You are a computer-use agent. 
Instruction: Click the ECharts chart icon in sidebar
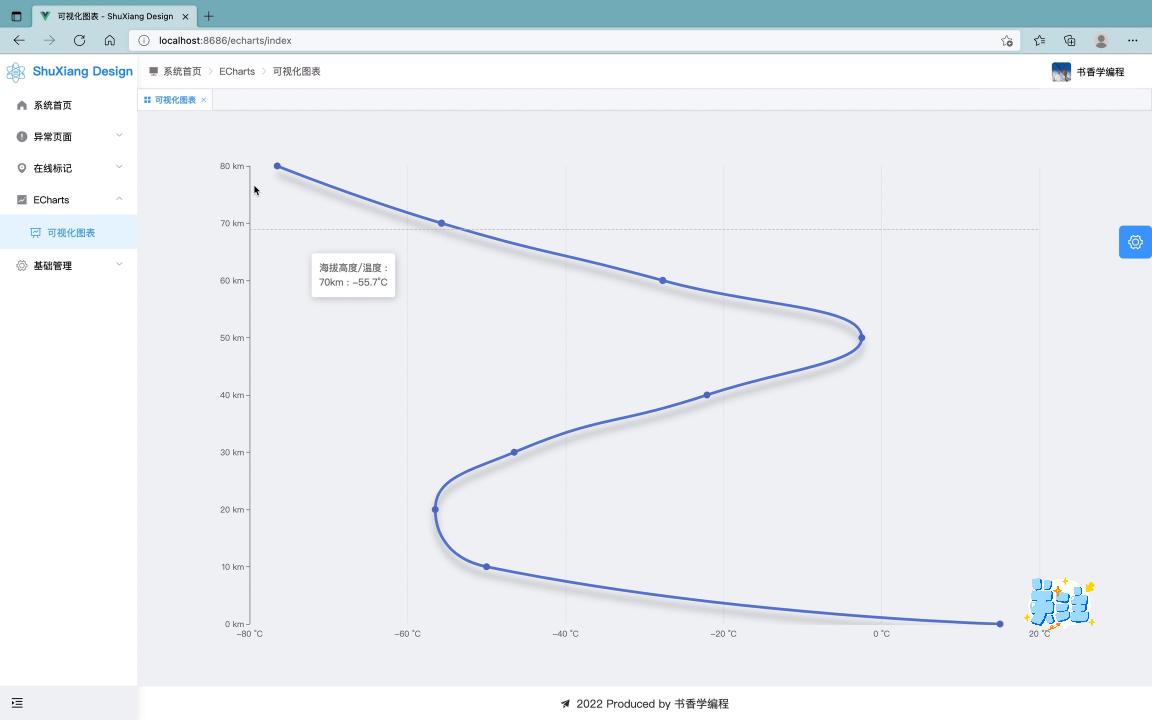click(x=22, y=200)
